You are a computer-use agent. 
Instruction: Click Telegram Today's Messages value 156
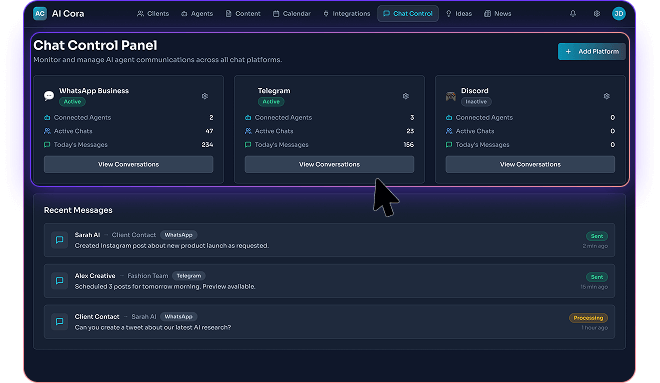pyautogui.click(x=409, y=144)
